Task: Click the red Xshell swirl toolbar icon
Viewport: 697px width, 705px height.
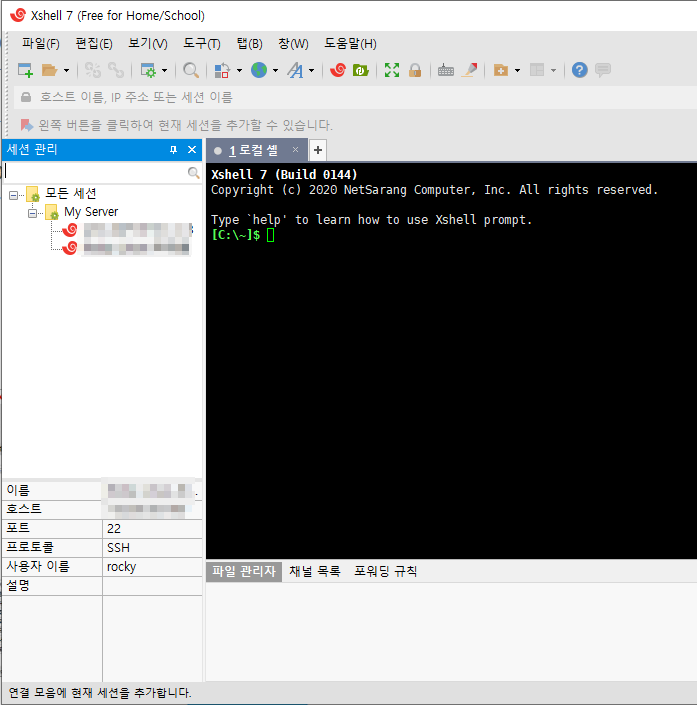Action: (x=338, y=70)
